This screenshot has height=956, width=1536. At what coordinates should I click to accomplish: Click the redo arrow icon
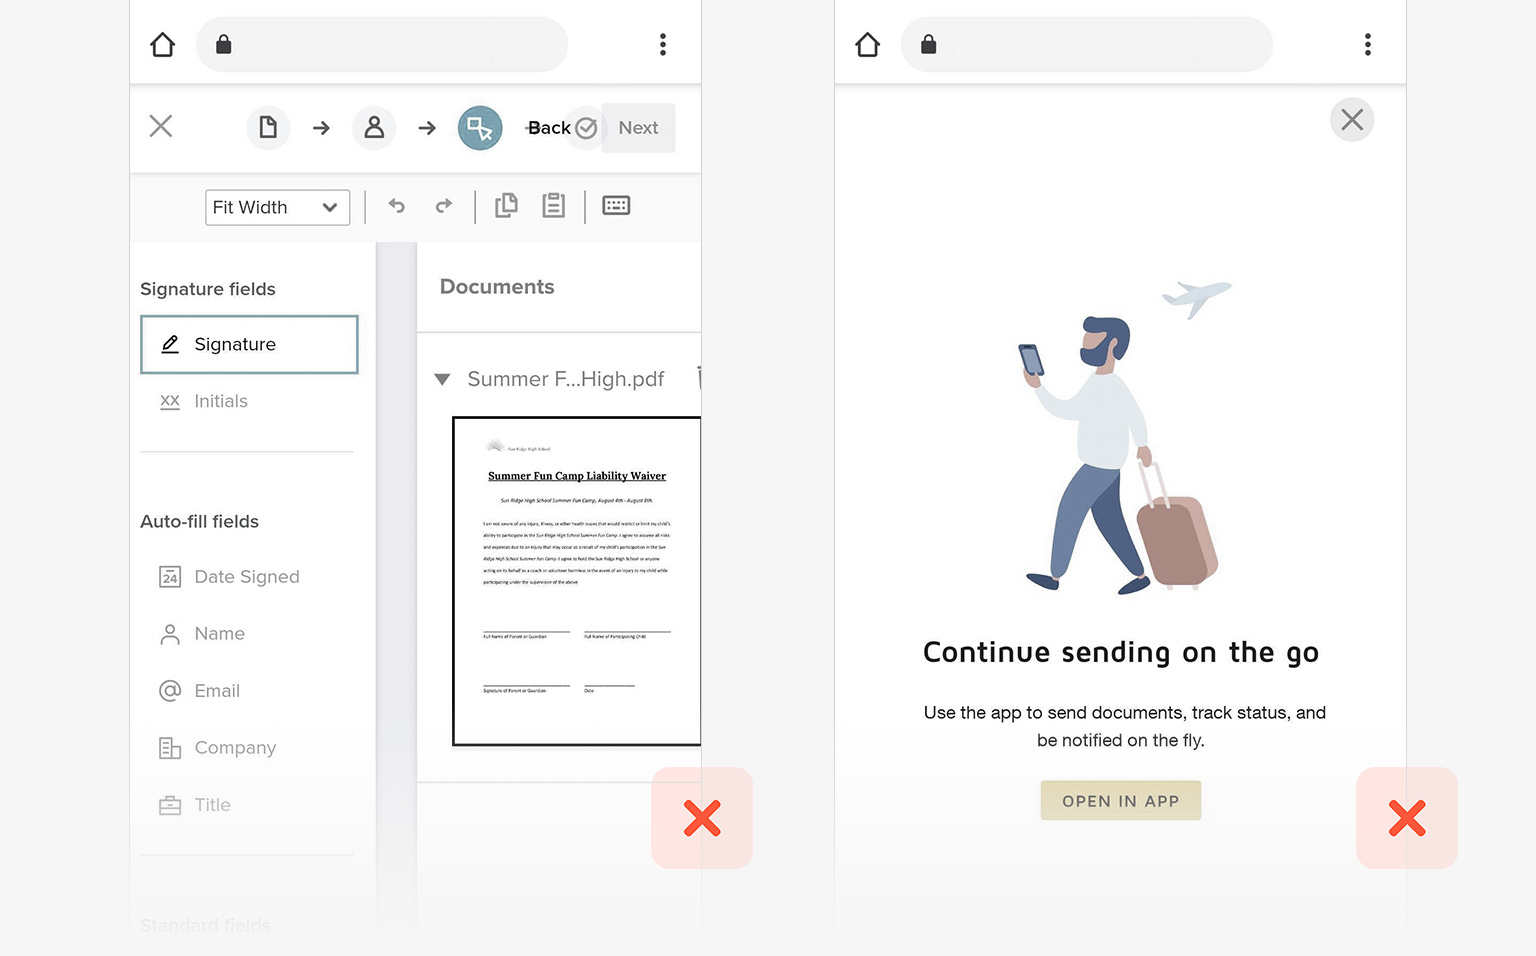(x=443, y=205)
